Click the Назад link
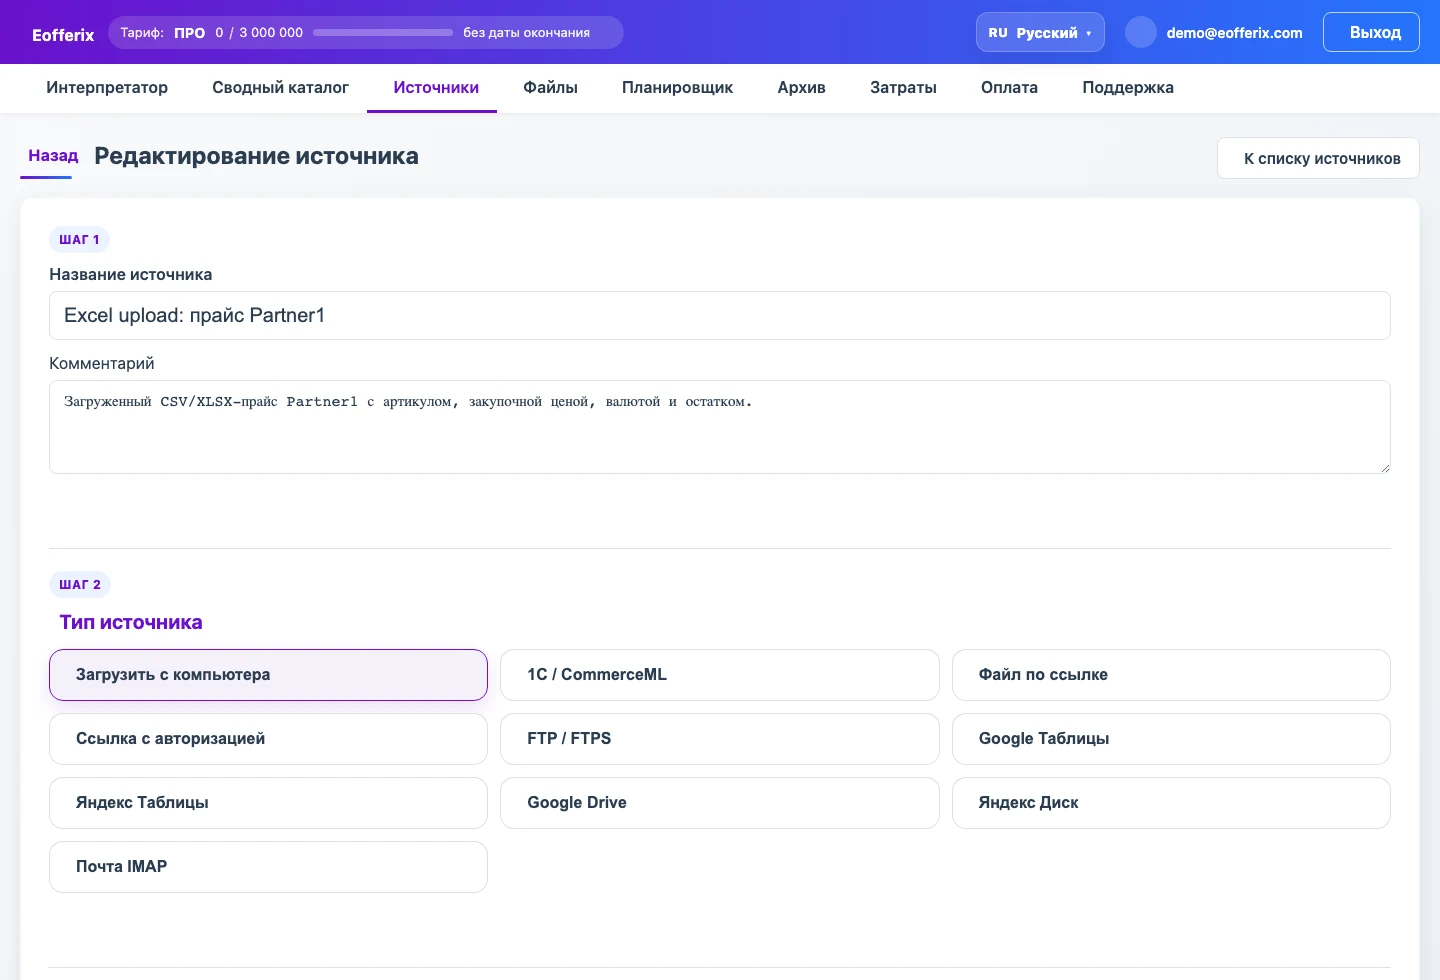Image resolution: width=1440 pixels, height=980 pixels. click(x=53, y=155)
